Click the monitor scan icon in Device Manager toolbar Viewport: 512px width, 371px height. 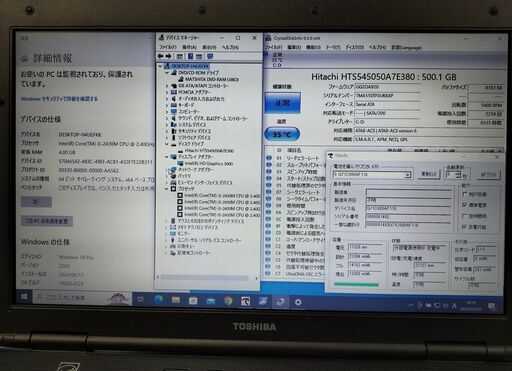click(x=210, y=56)
